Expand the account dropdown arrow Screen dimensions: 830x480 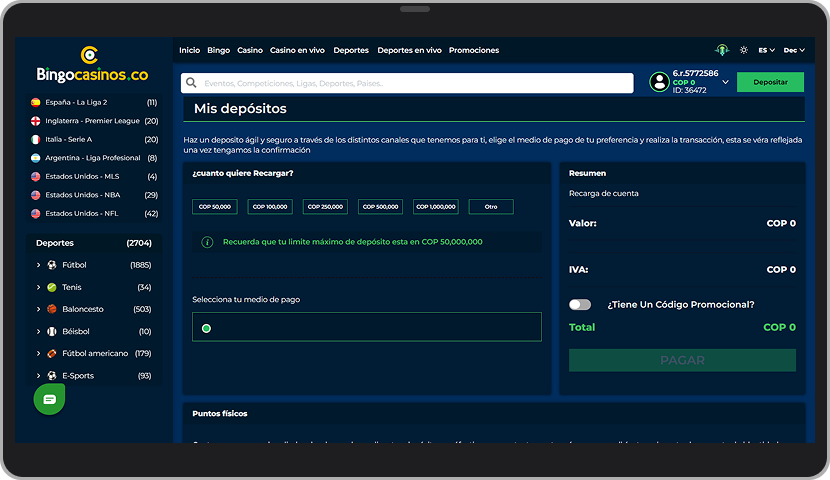[x=725, y=82]
